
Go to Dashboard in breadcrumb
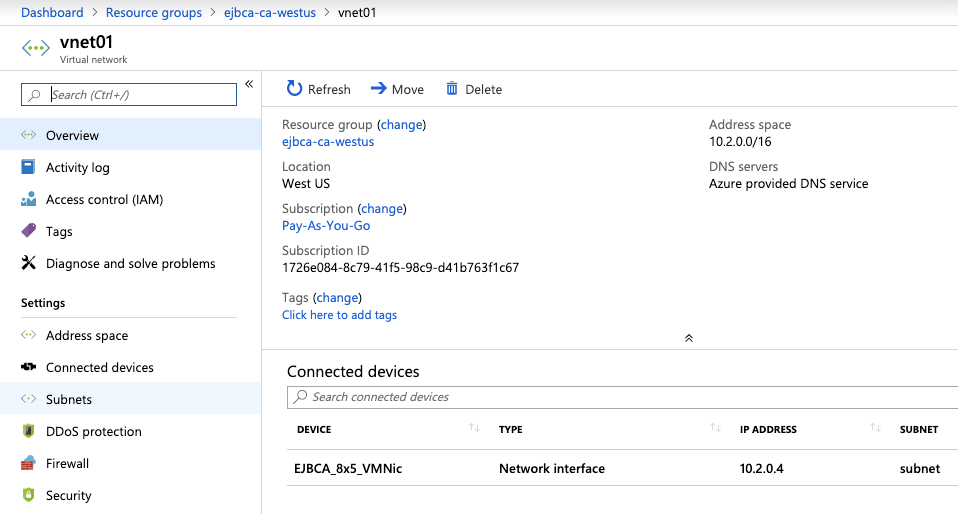tap(52, 12)
